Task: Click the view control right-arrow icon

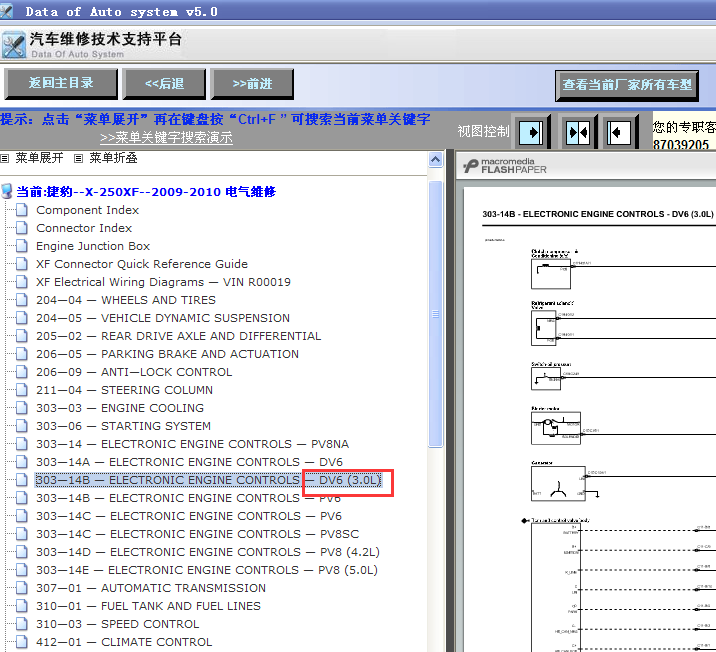Action: pyautogui.click(x=532, y=132)
